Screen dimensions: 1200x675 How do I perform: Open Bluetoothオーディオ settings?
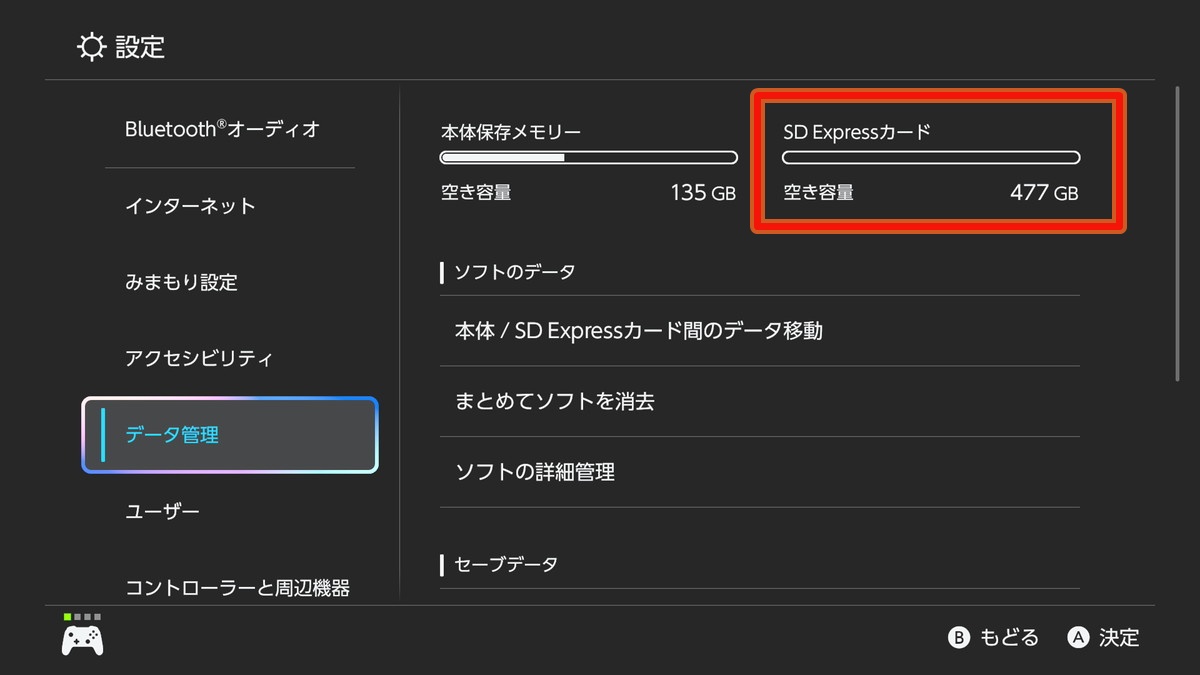pyautogui.click(x=222, y=129)
